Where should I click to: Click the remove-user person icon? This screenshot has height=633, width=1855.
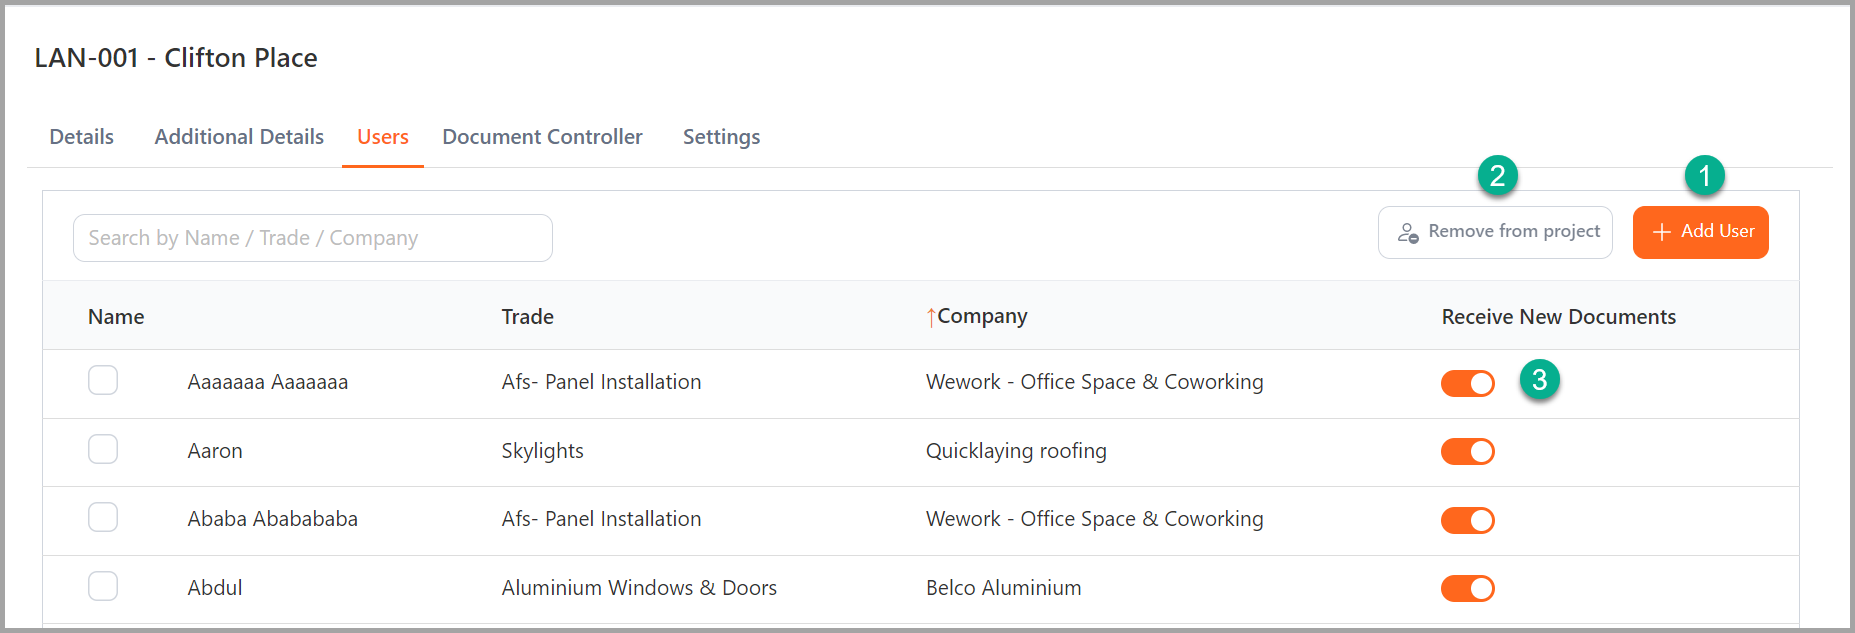coord(1408,233)
